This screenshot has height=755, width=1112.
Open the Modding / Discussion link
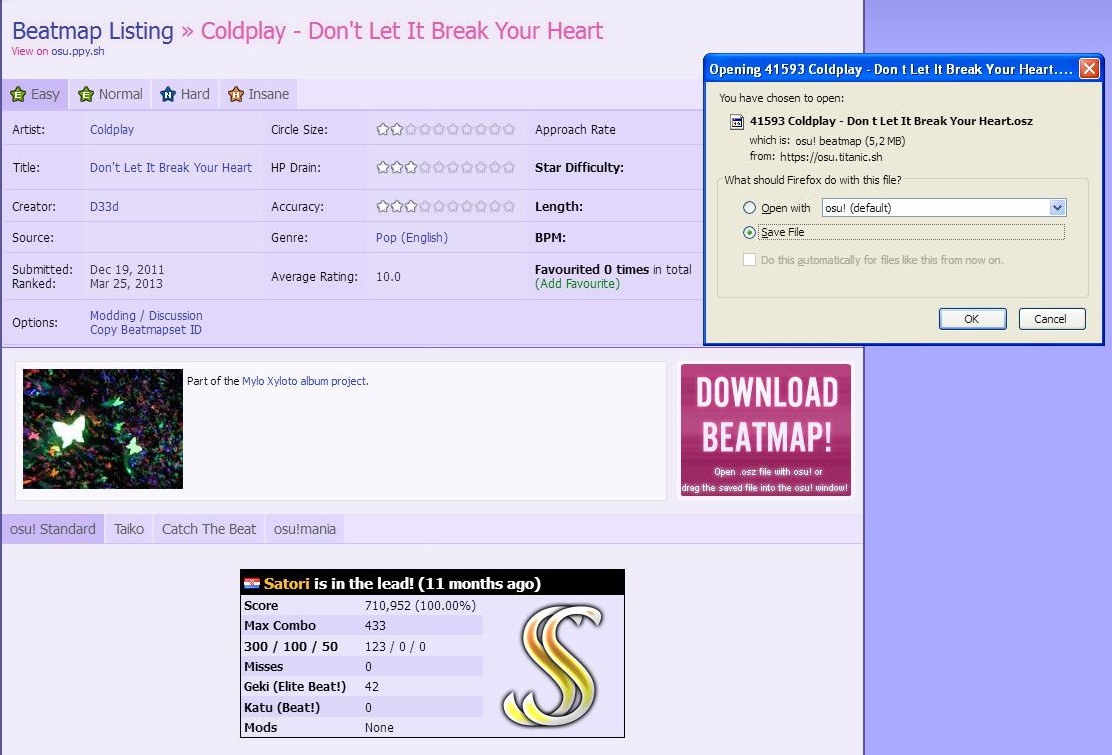point(146,315)
